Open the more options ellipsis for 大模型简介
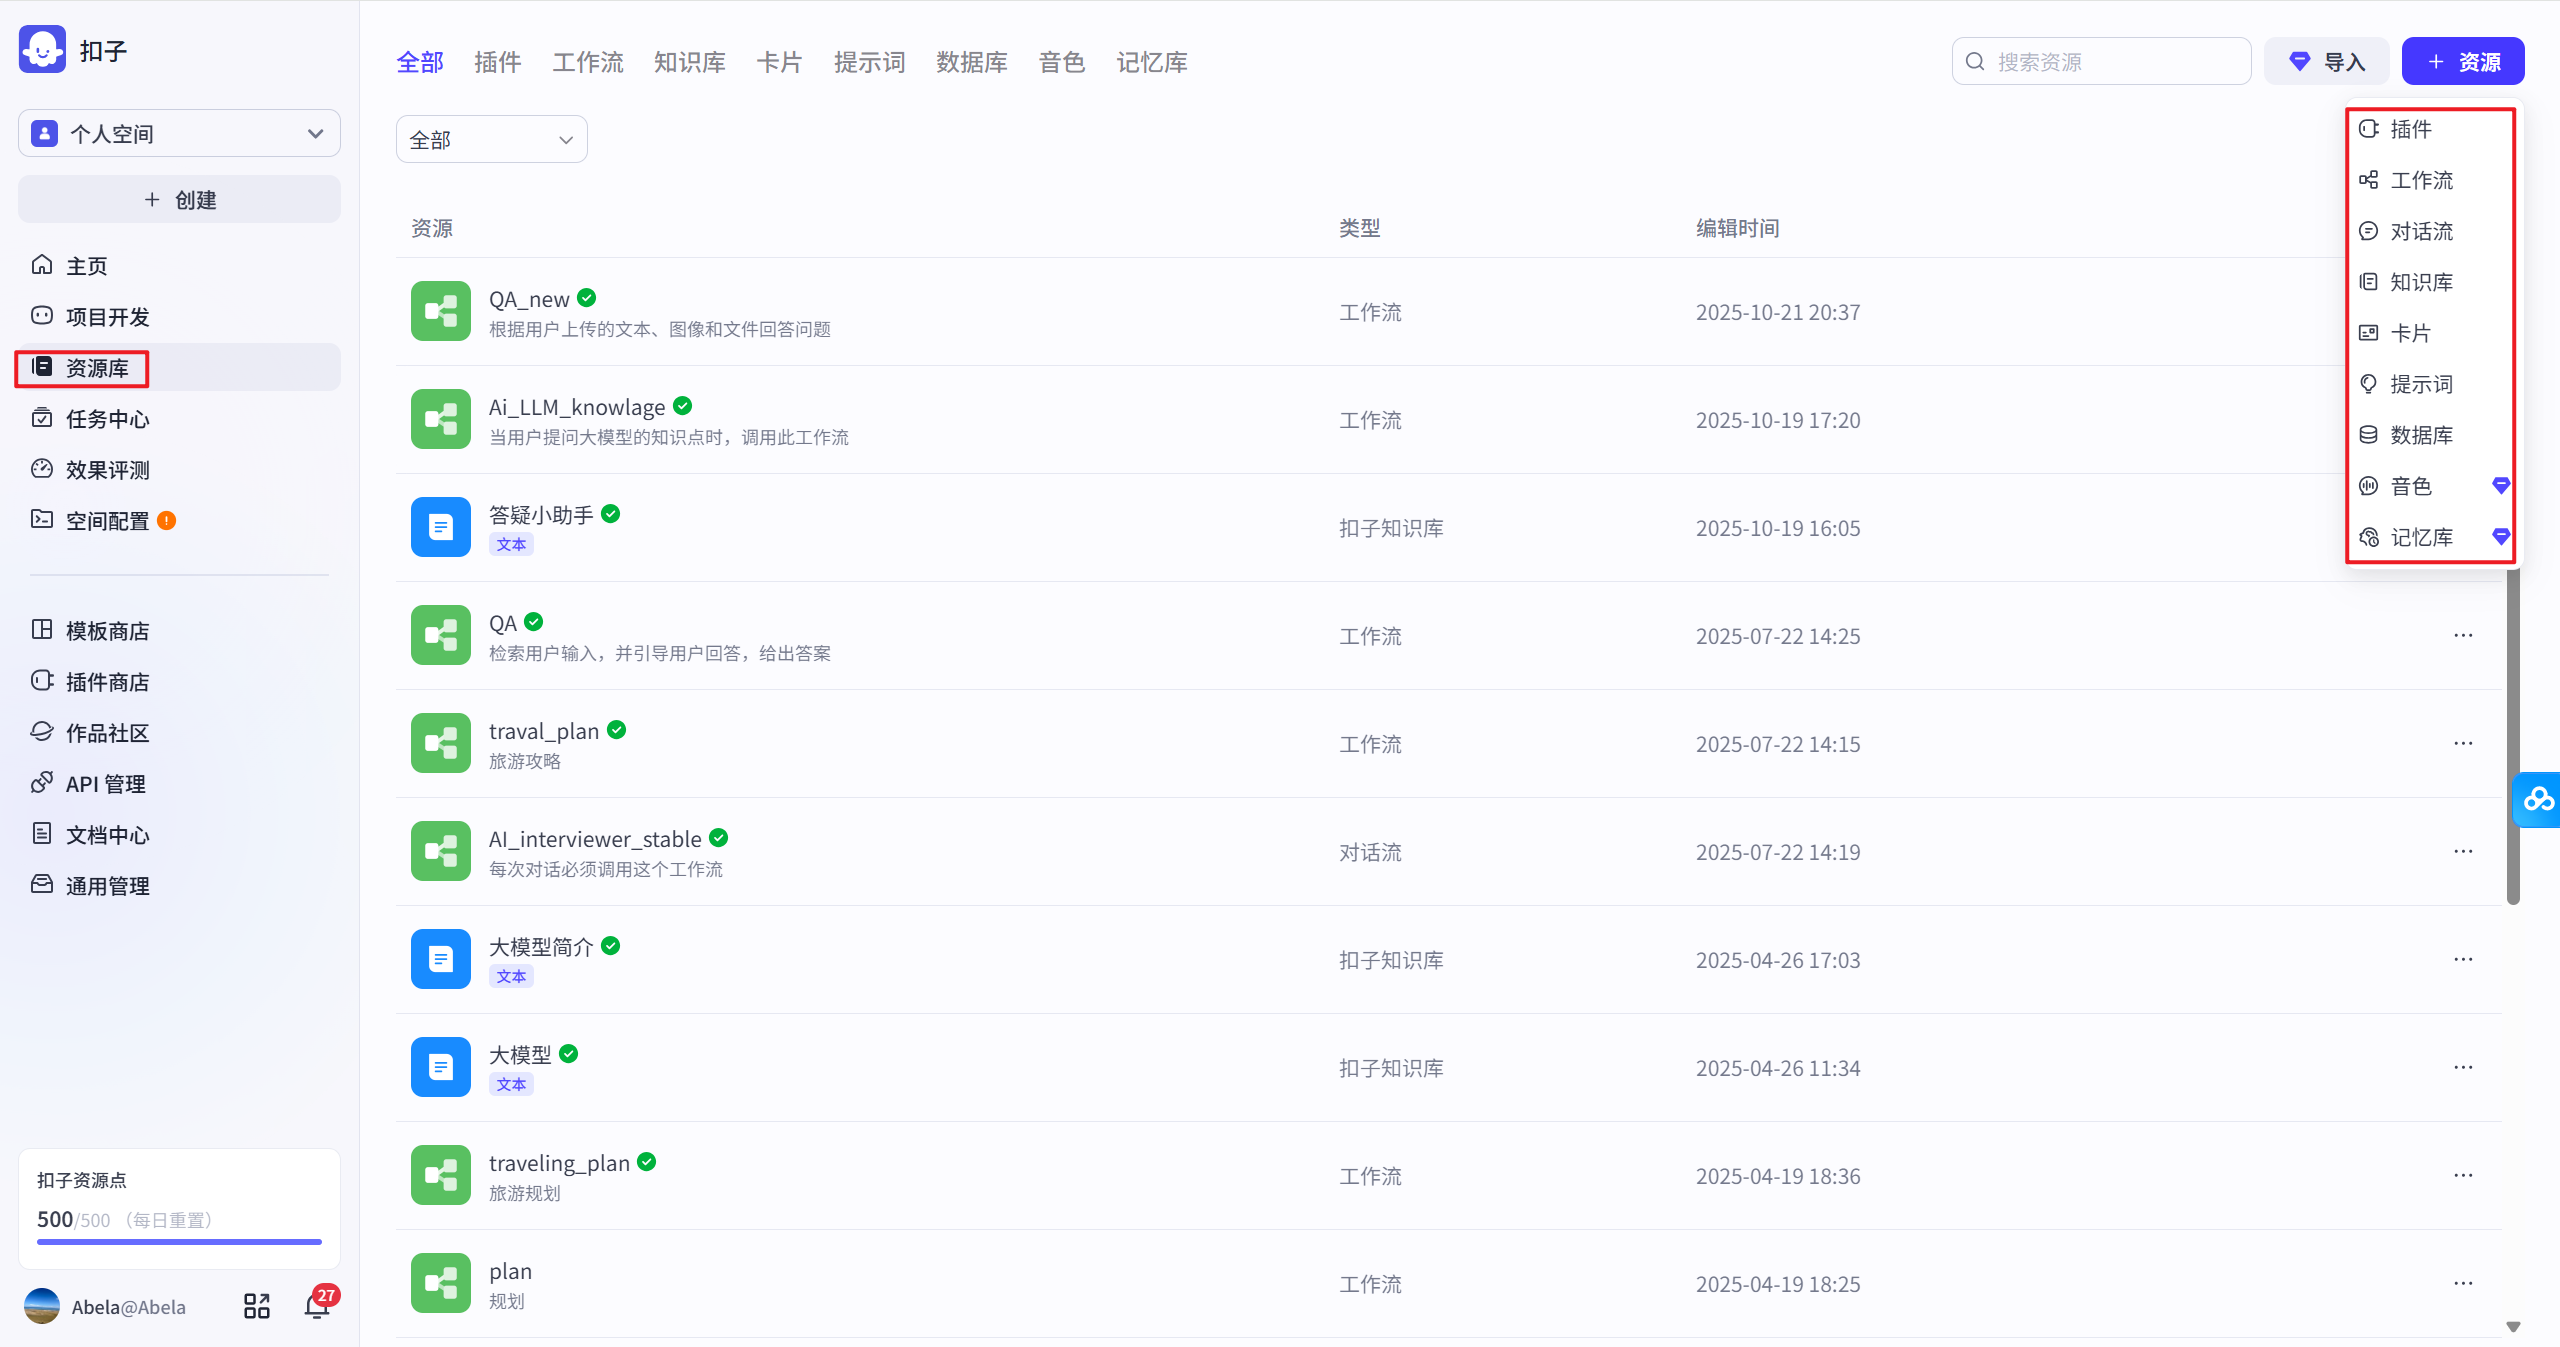 tap(2463, 959)
